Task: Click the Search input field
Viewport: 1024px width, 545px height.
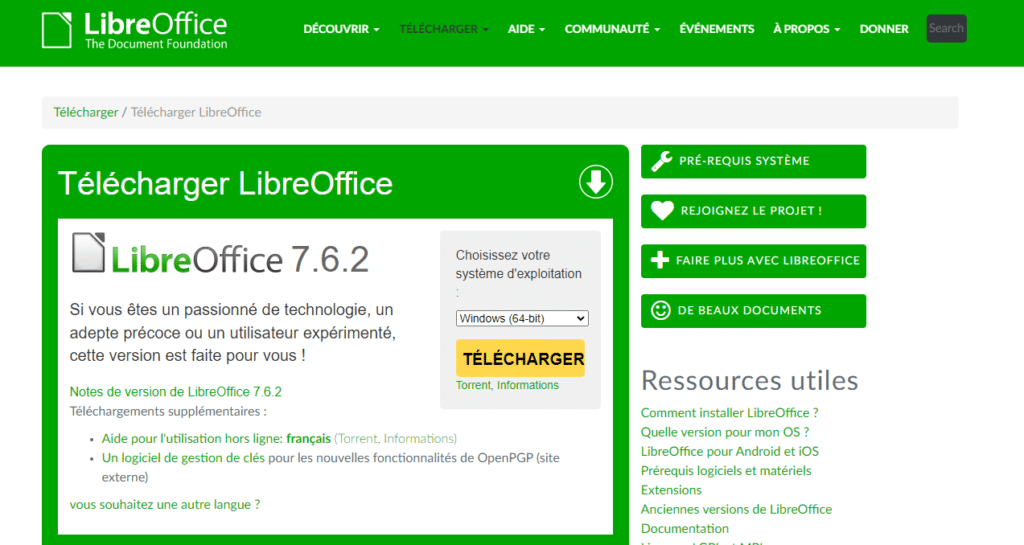Action: tap(946, 28)
